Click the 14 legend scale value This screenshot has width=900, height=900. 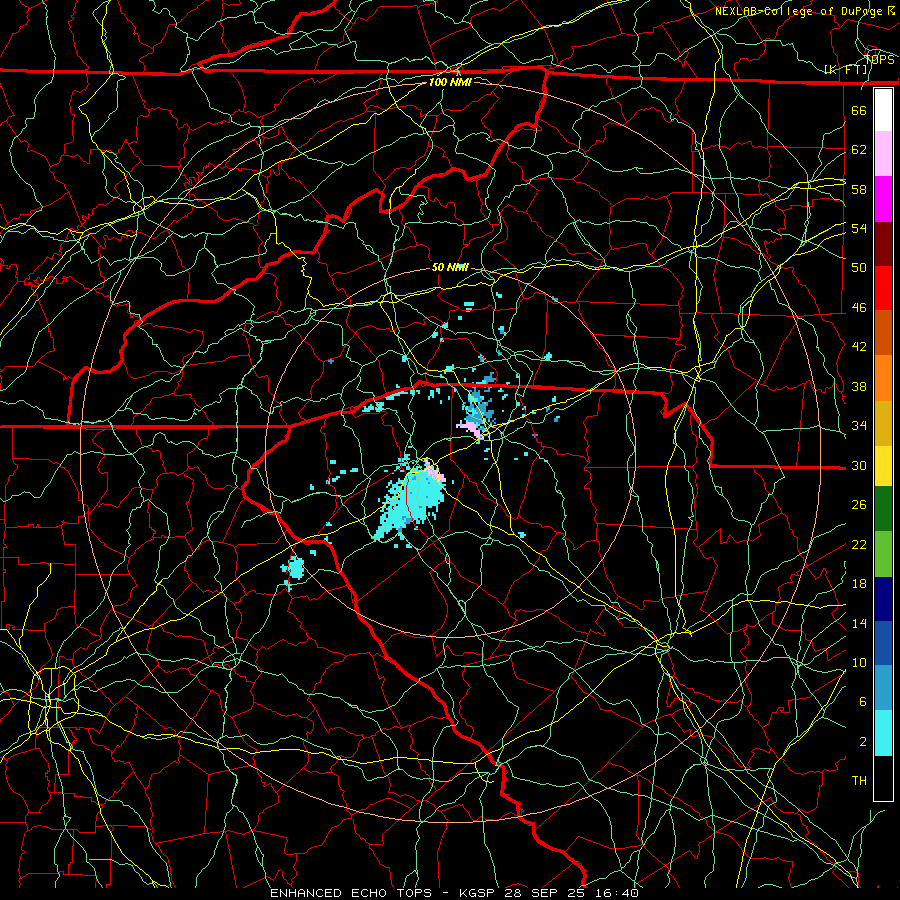859,623
